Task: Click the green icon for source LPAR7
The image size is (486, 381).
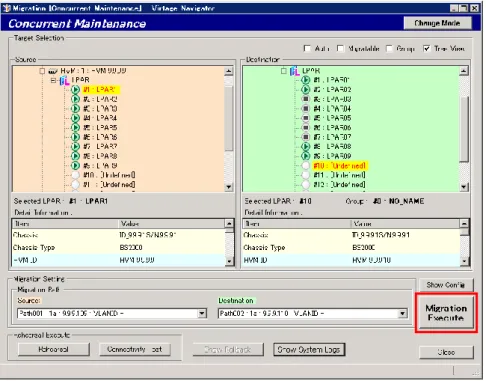Action: [x=76, y=146]
